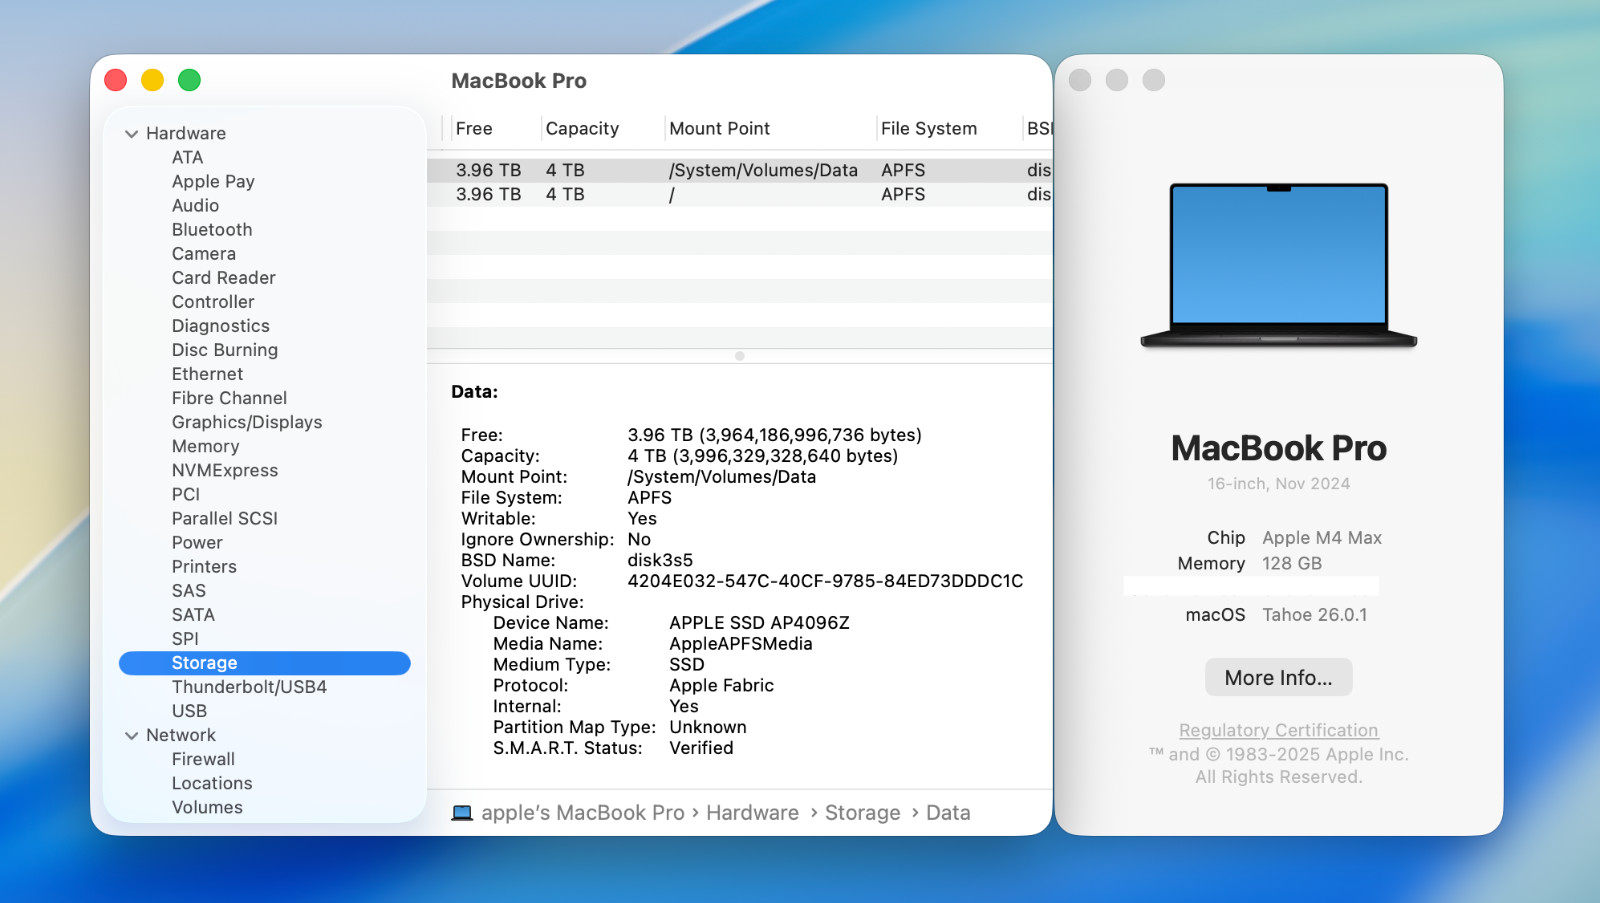Click Storage in the bottom path bar
The height and width of the screenshot is (903, 1600).
click(862, 813)
